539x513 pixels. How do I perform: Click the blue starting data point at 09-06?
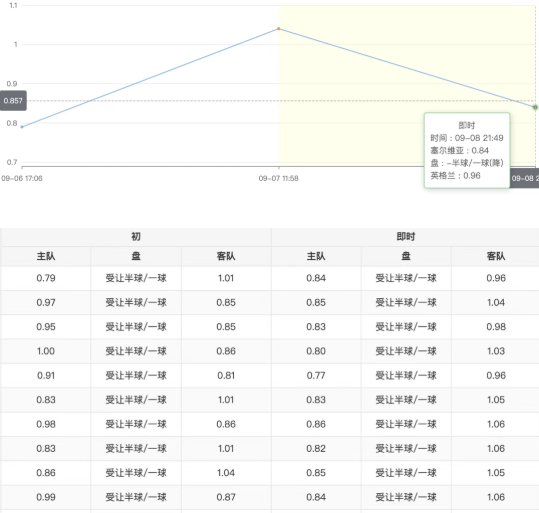coord(22,127)
